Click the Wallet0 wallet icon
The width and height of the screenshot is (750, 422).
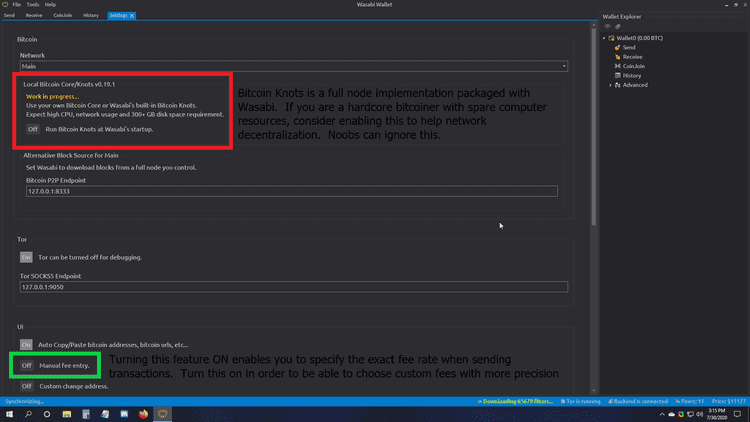pos(611,38)
